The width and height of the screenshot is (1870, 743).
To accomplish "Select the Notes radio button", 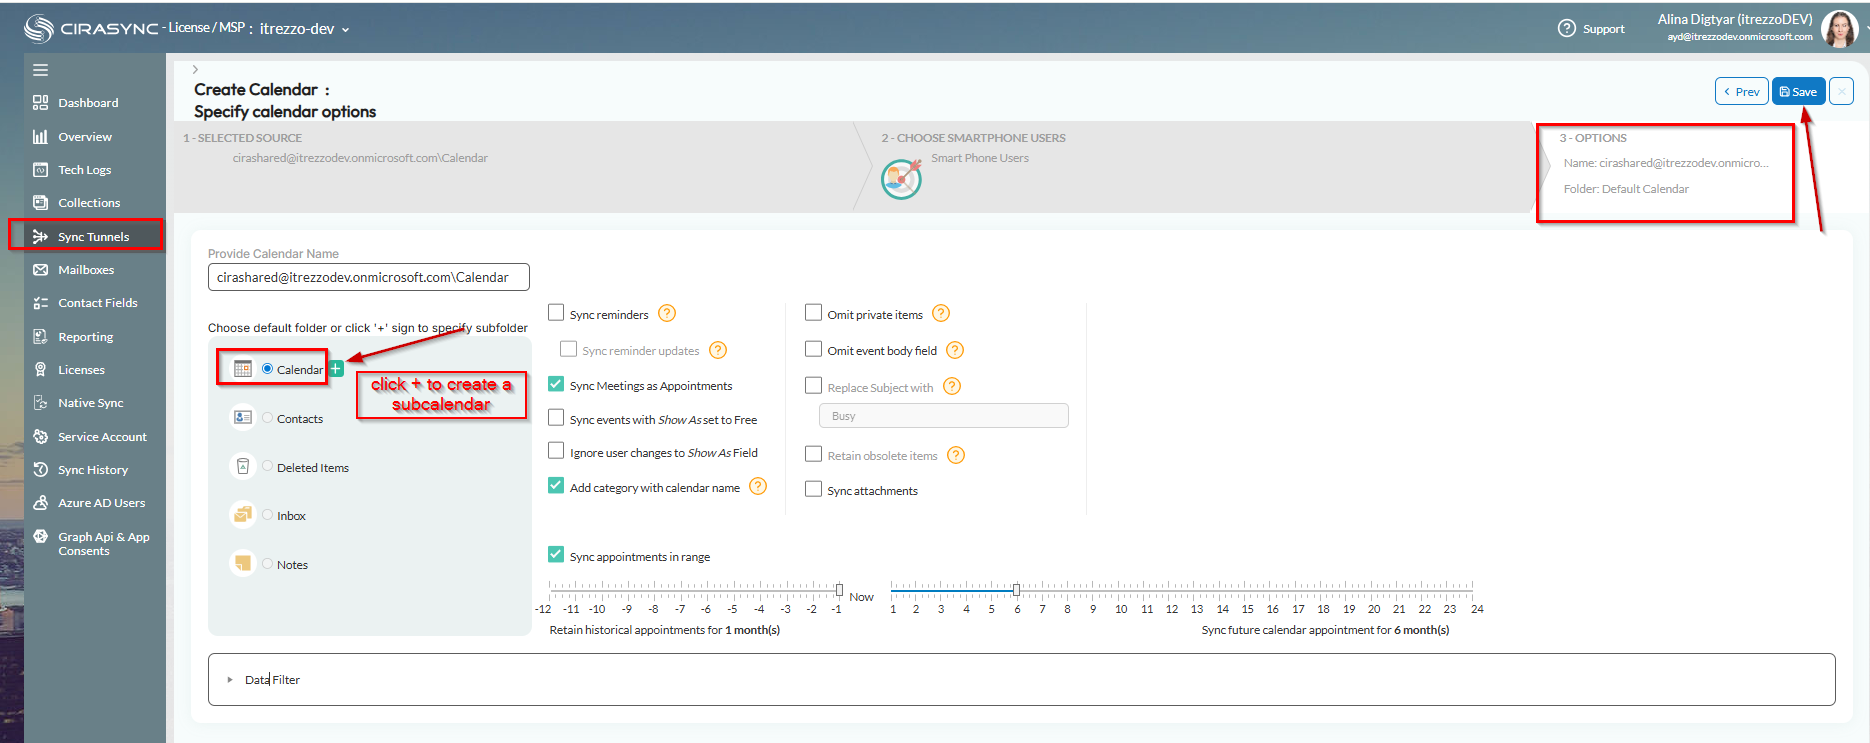I will click(268, 564).
